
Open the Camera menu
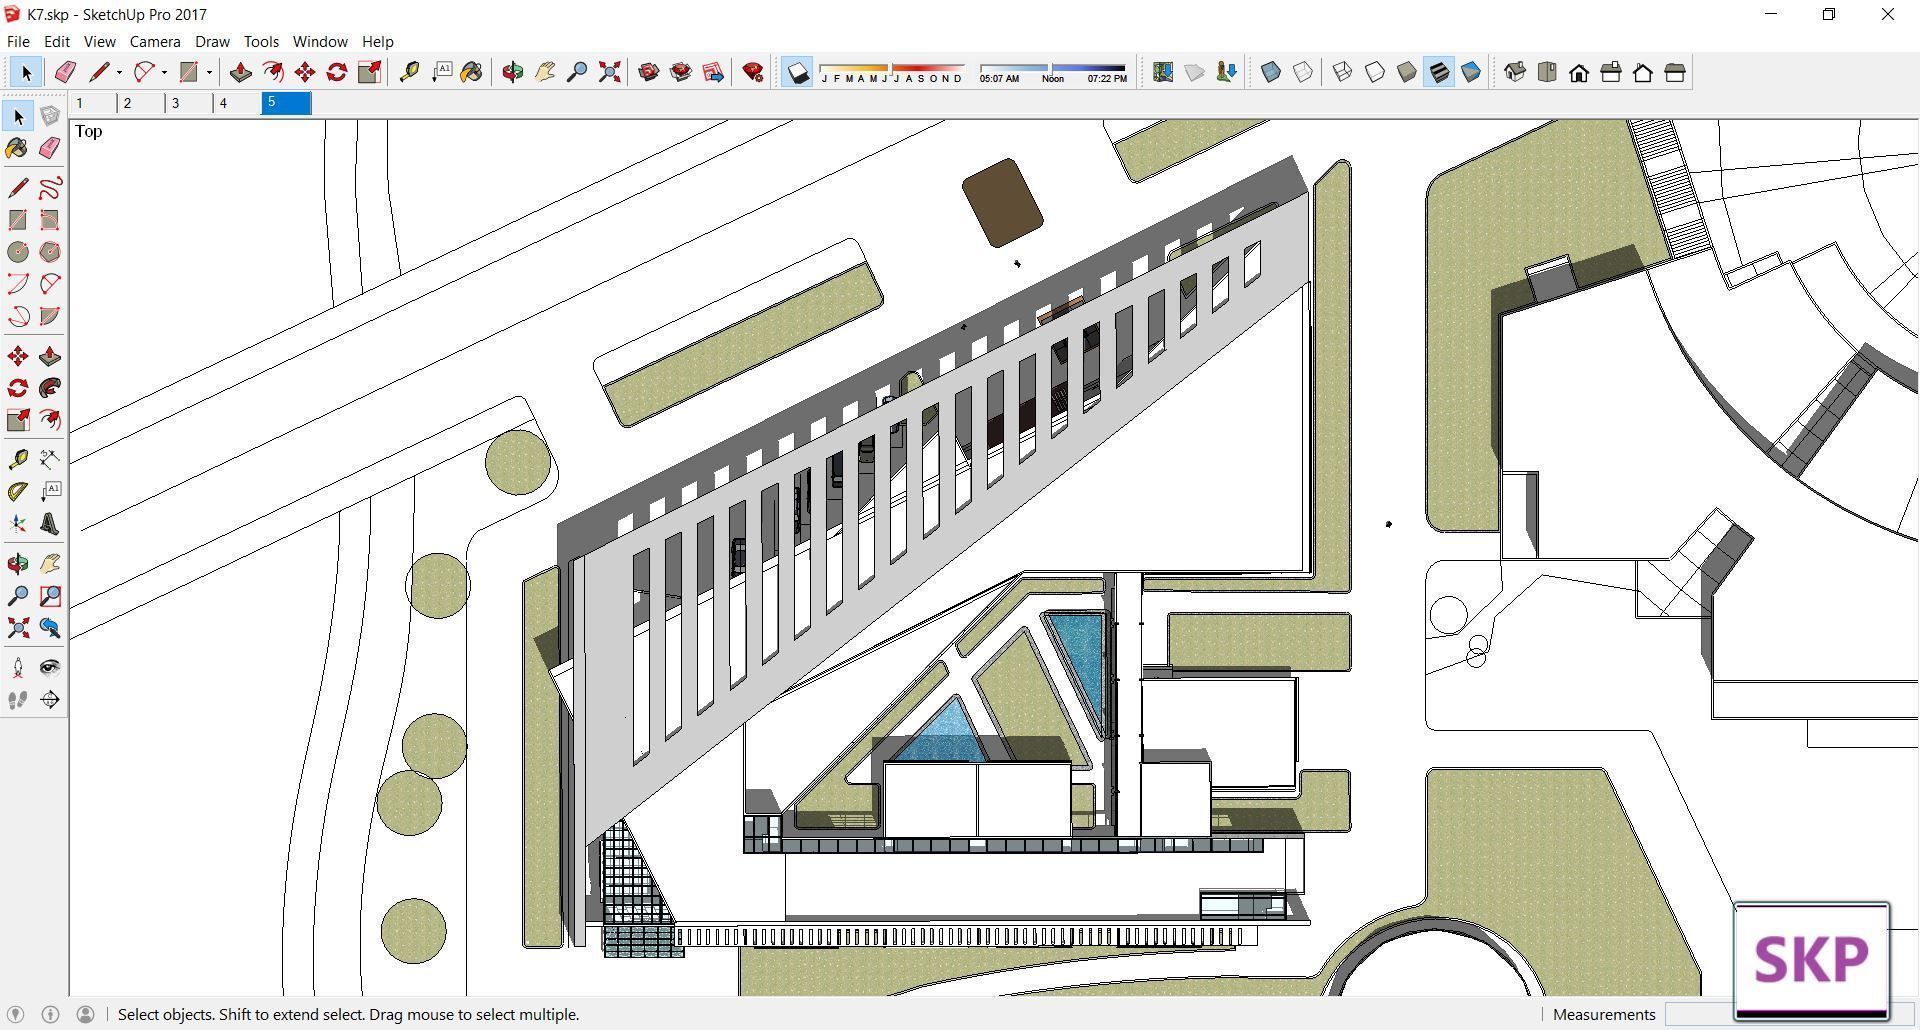(154, 41)
